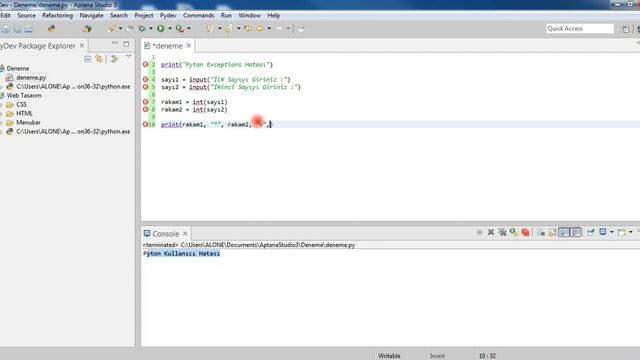Click the Open Perspective icon

626,29
